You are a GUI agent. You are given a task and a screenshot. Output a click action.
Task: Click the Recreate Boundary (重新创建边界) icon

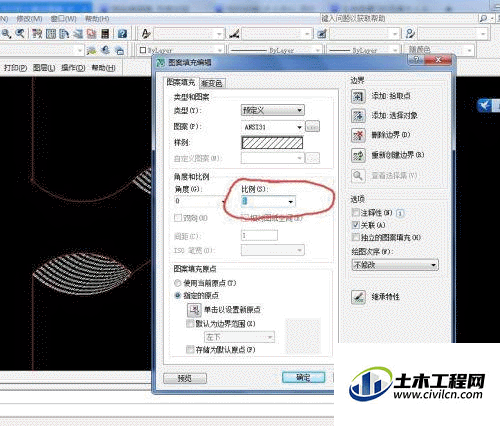358,155
